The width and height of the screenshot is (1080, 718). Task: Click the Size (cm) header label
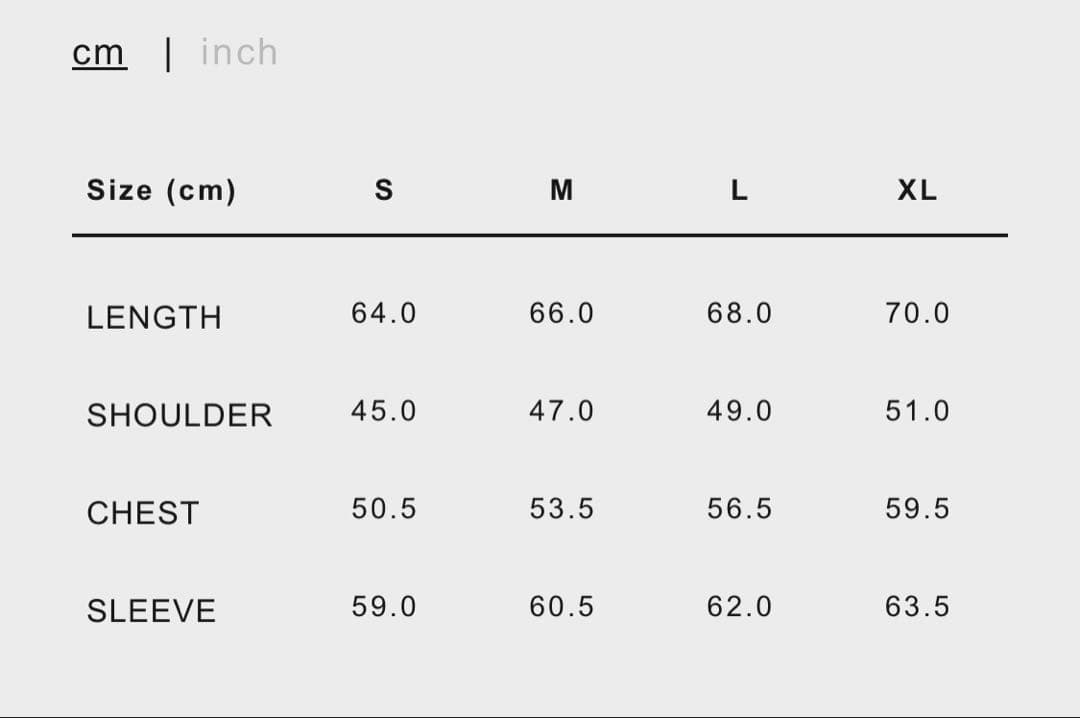(x=161, y=190)
